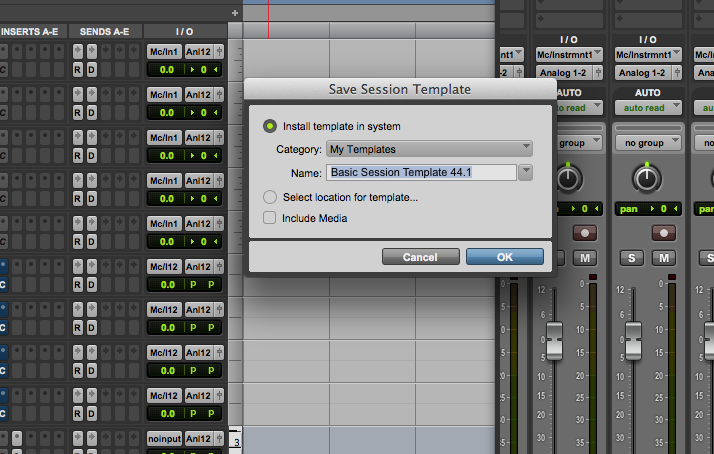The height and width of the screenshot is (454, 714).
Task: Open the no group menu on fully visible strip
Action: tap(648, 143)
